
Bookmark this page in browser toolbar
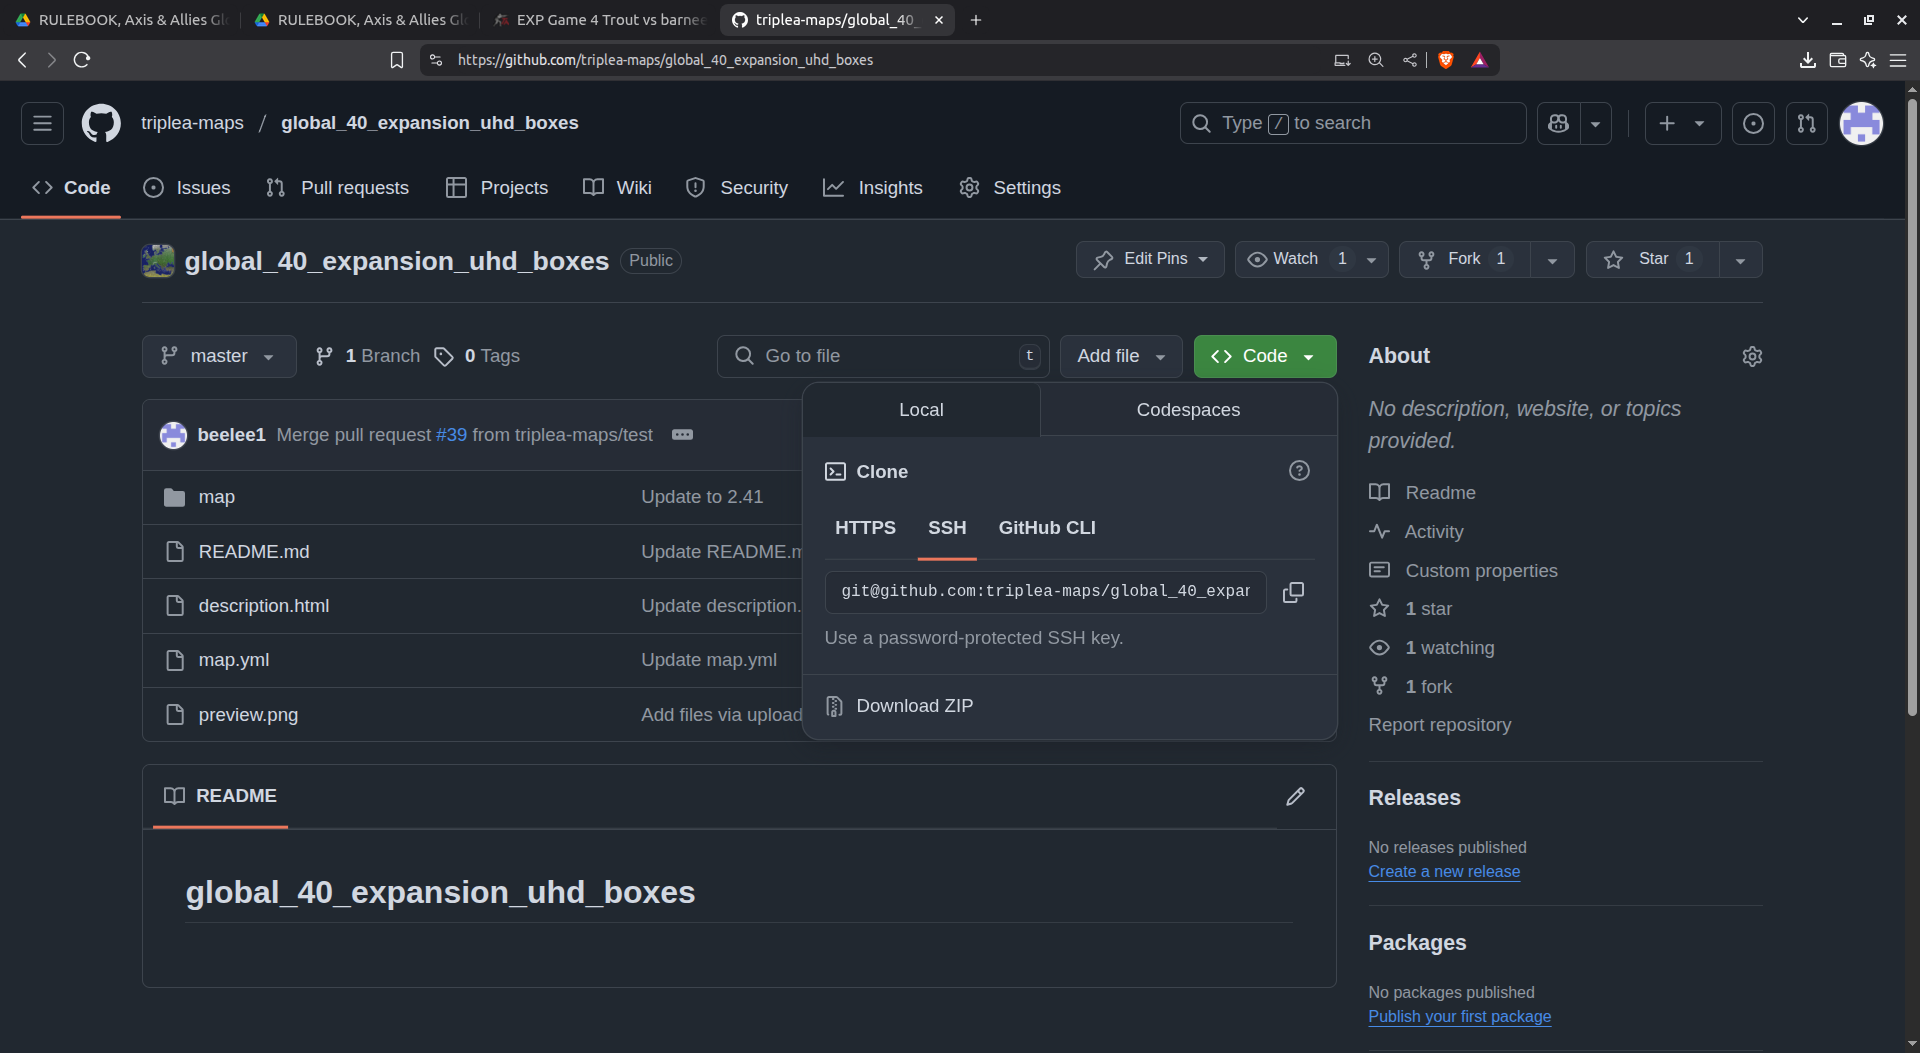point(397,60)
